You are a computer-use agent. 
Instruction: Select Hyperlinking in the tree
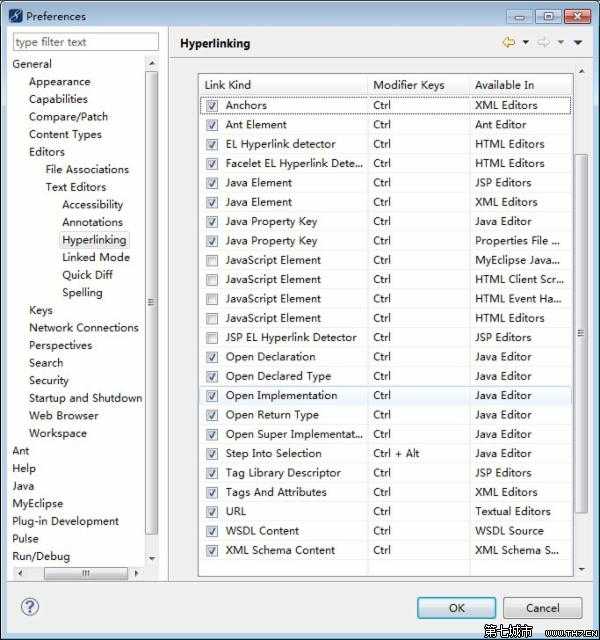[x=94, y=240]
